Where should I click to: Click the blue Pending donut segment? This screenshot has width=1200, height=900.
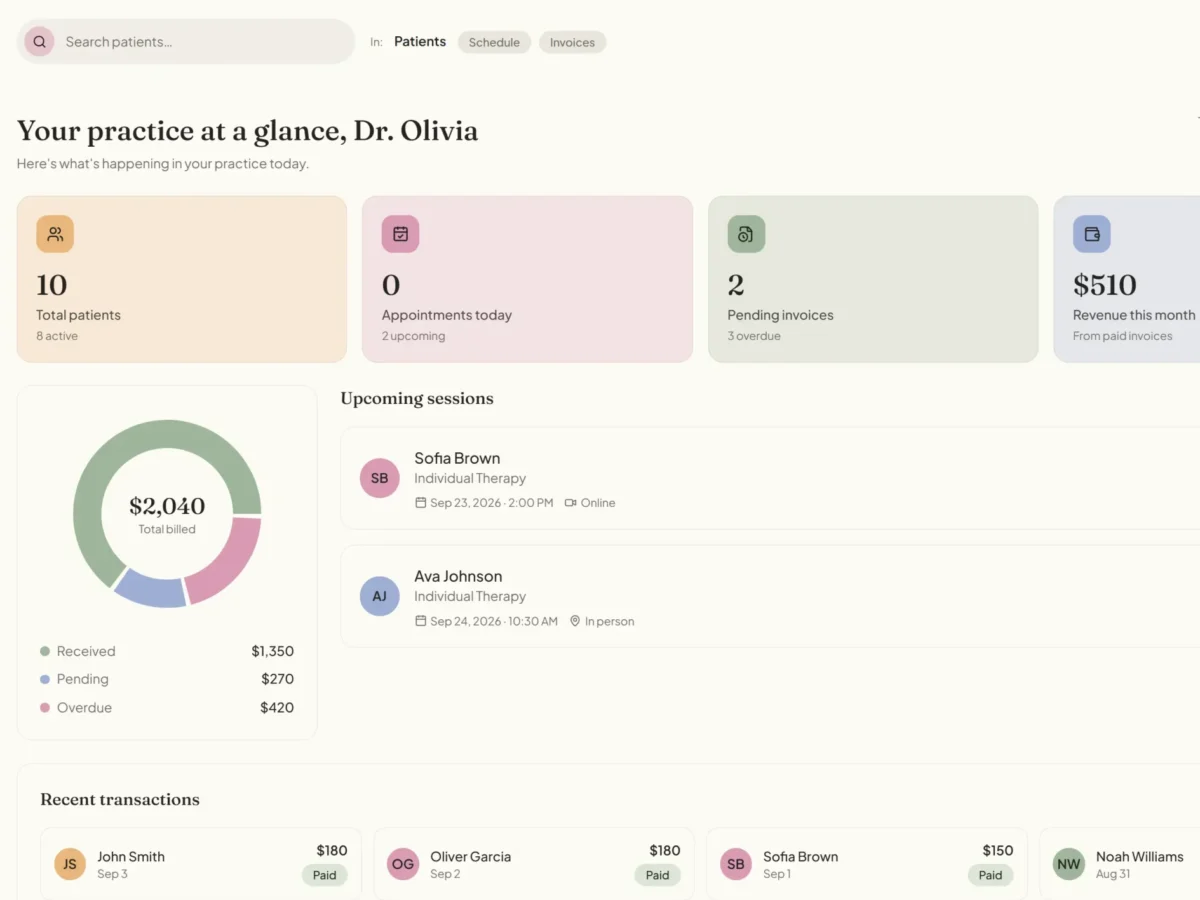tap(150, 590)
